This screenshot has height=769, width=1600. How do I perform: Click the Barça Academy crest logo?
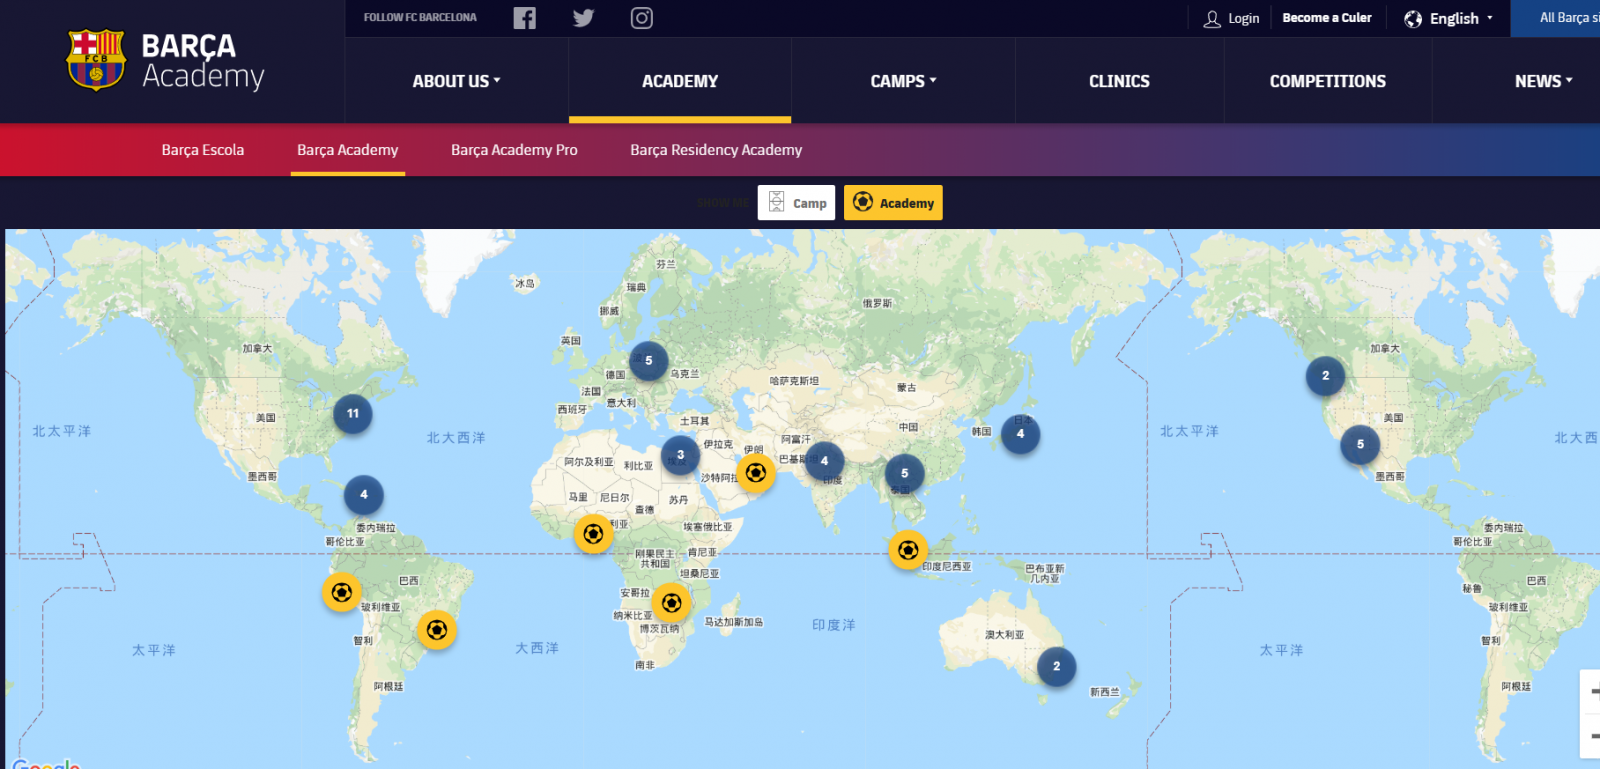(96, 60)
